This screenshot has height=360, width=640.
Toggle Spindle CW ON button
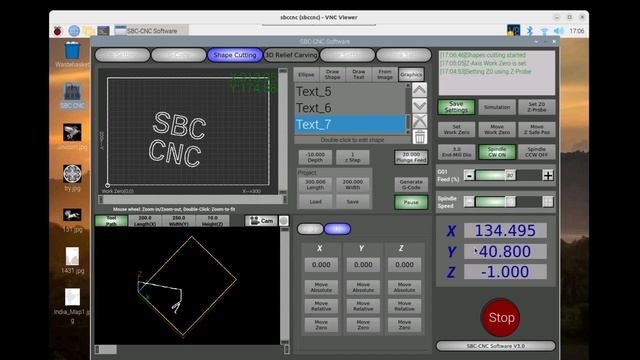497,152
